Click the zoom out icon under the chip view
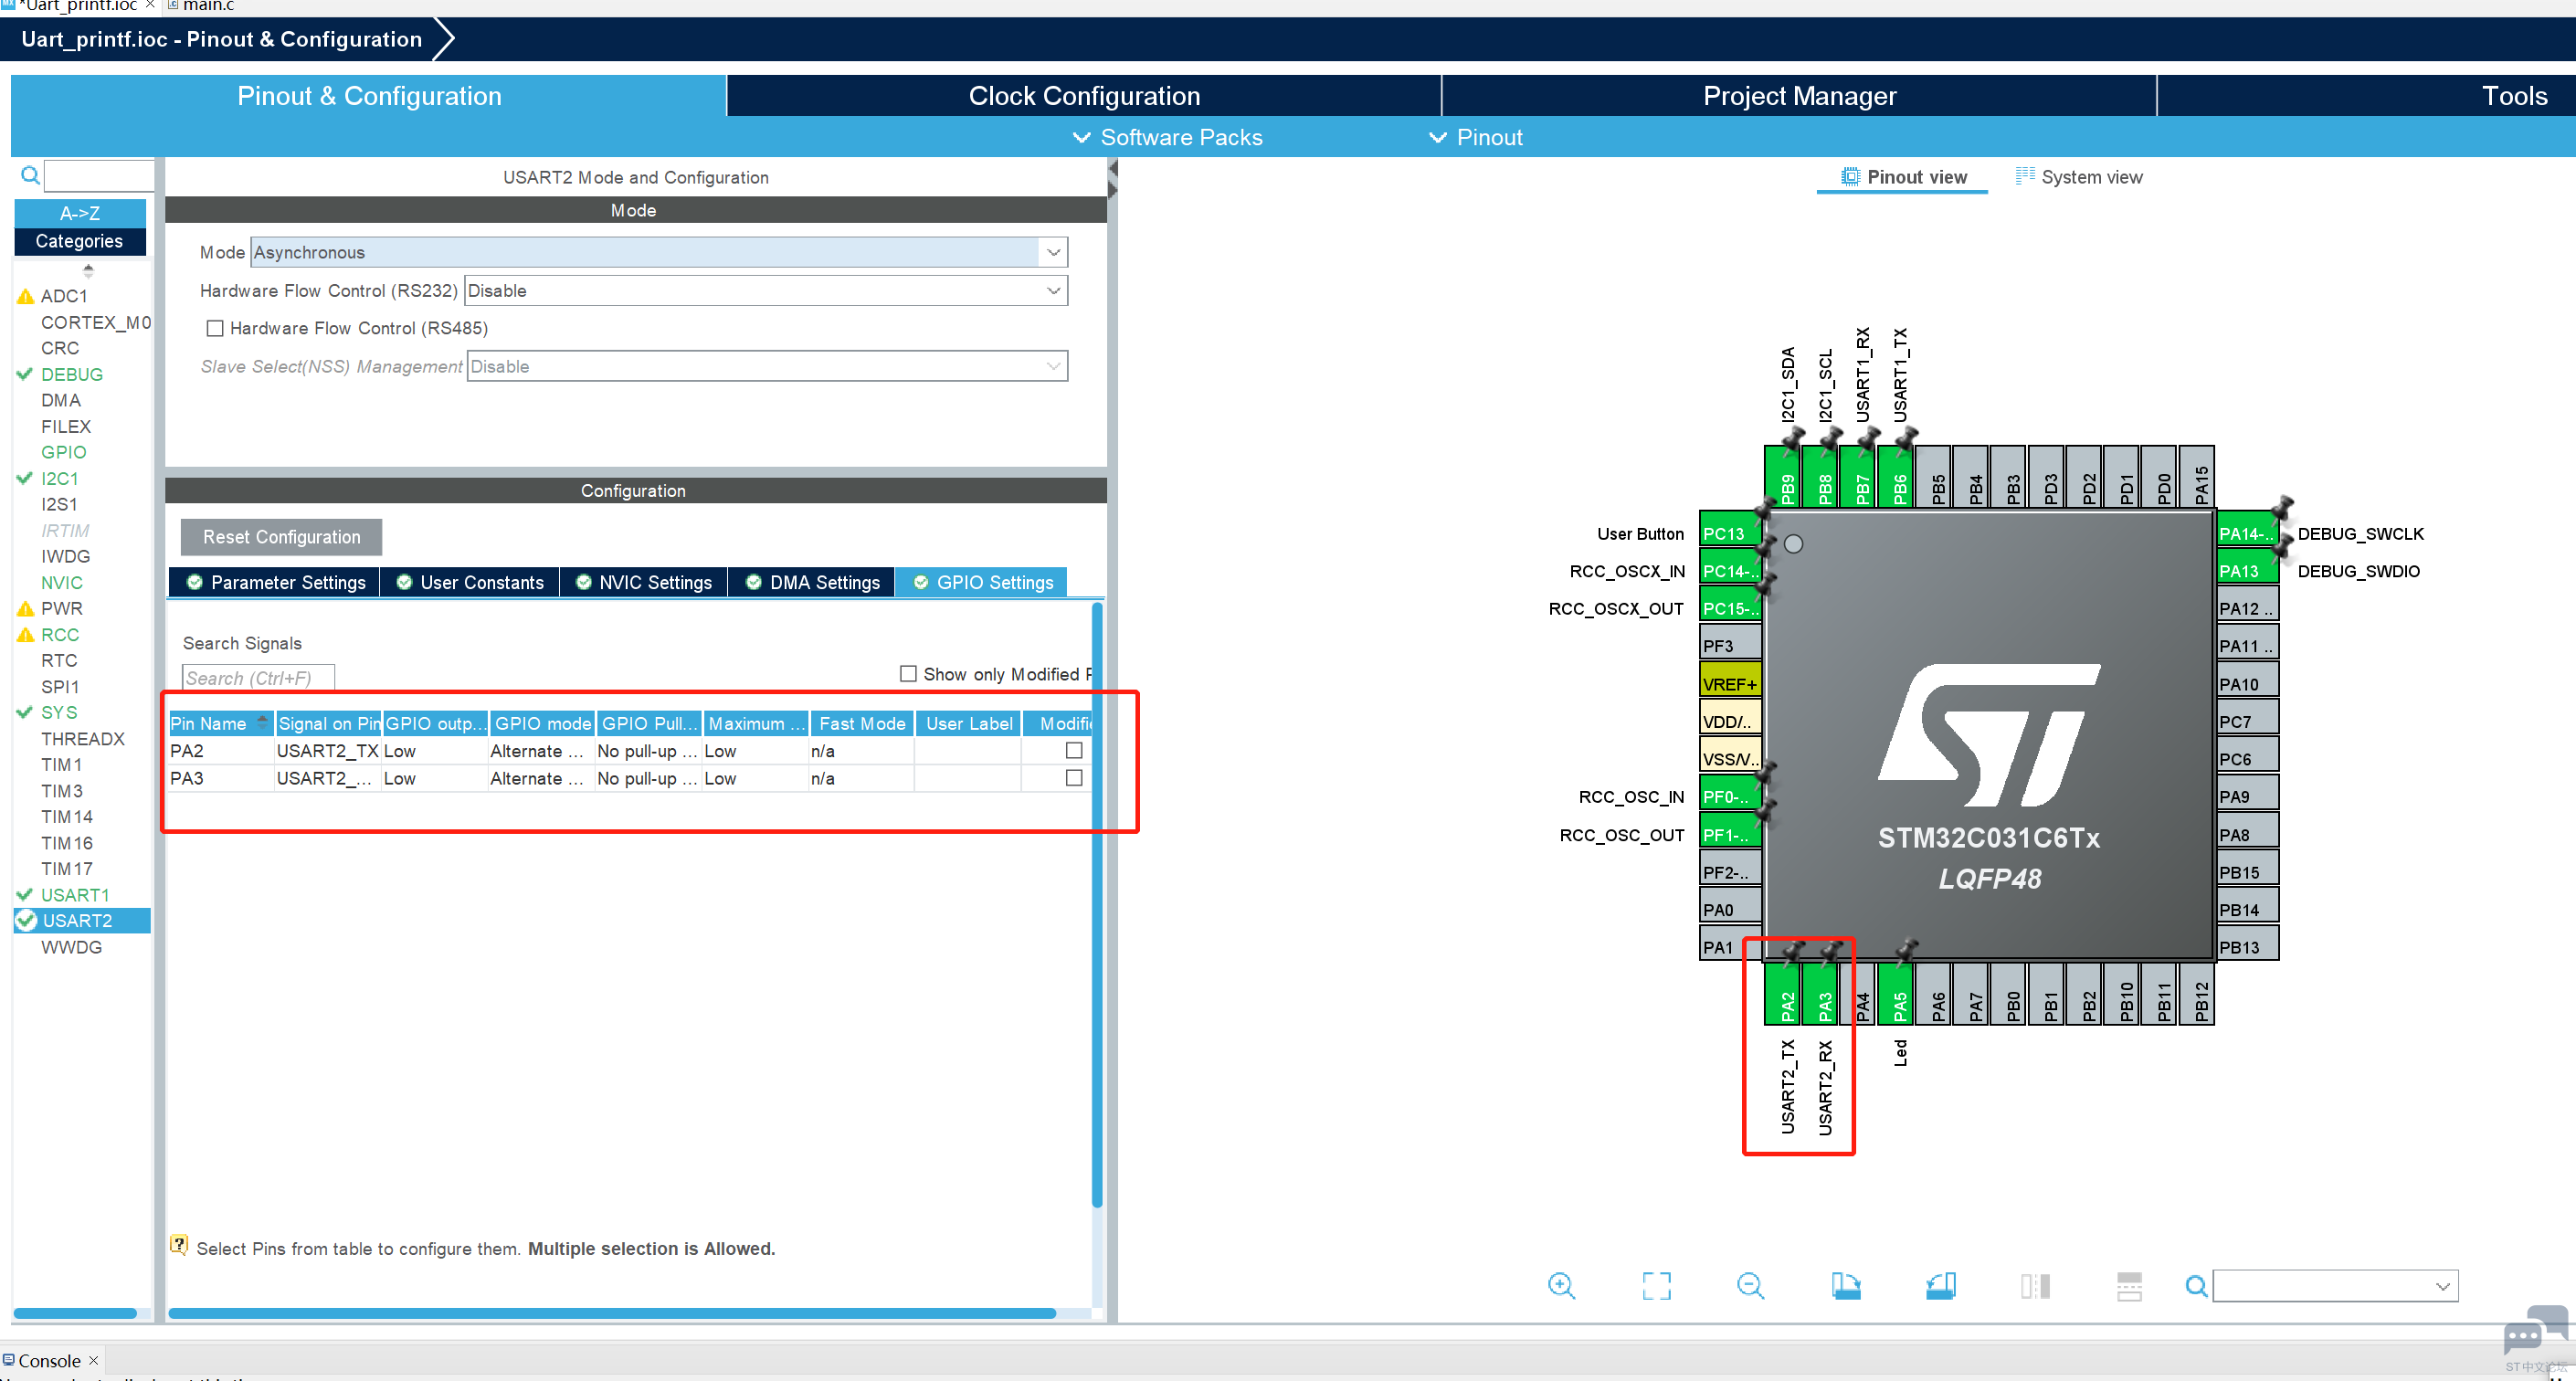2576x1381 pixels. pyautogui.click(x=1750, y=1285)
